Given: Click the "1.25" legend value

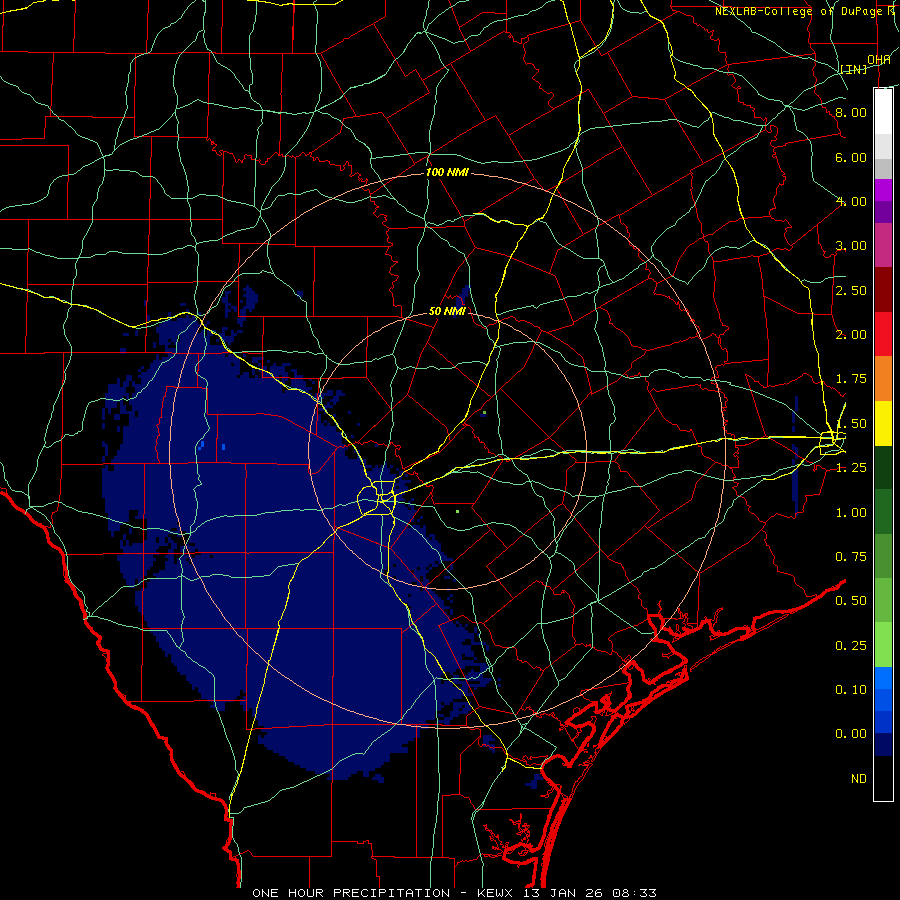Looking at the screenshot, I should 851,468.
